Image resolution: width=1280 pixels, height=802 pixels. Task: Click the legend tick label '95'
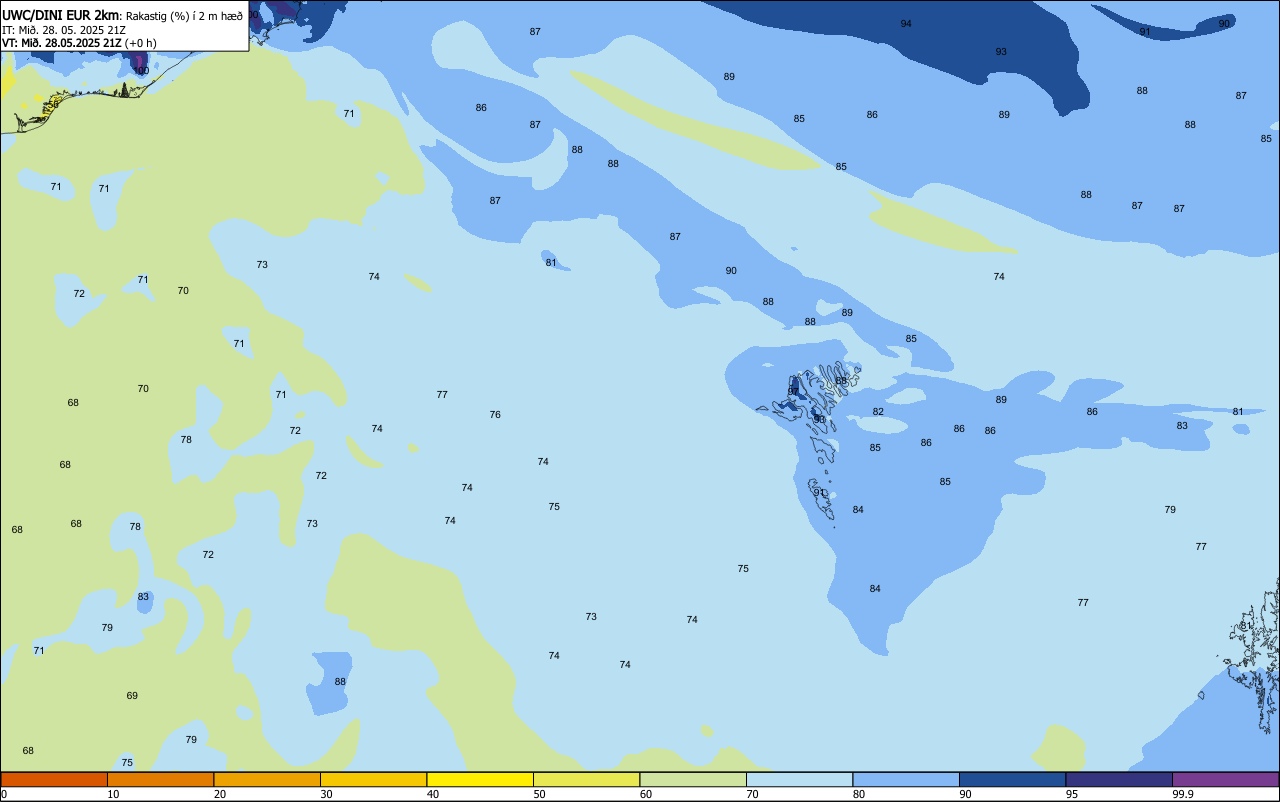(x=1072, y=794)
